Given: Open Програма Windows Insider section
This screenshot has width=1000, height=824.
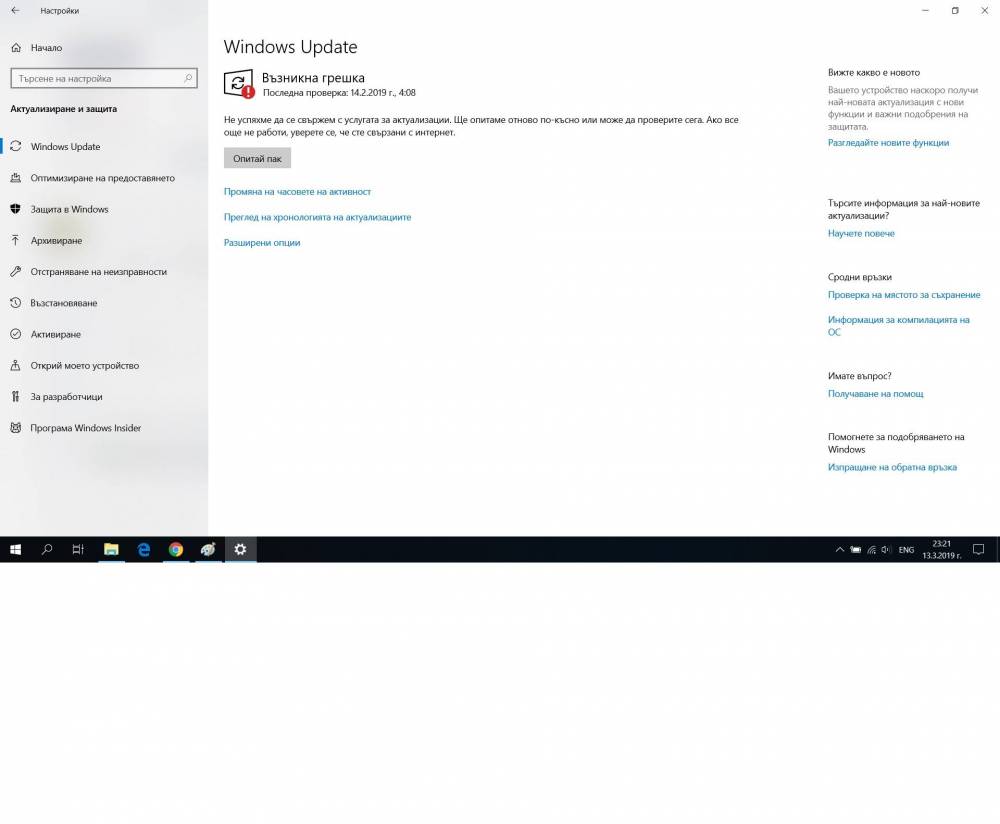Looking at the screenshot, I should [104, 428].
